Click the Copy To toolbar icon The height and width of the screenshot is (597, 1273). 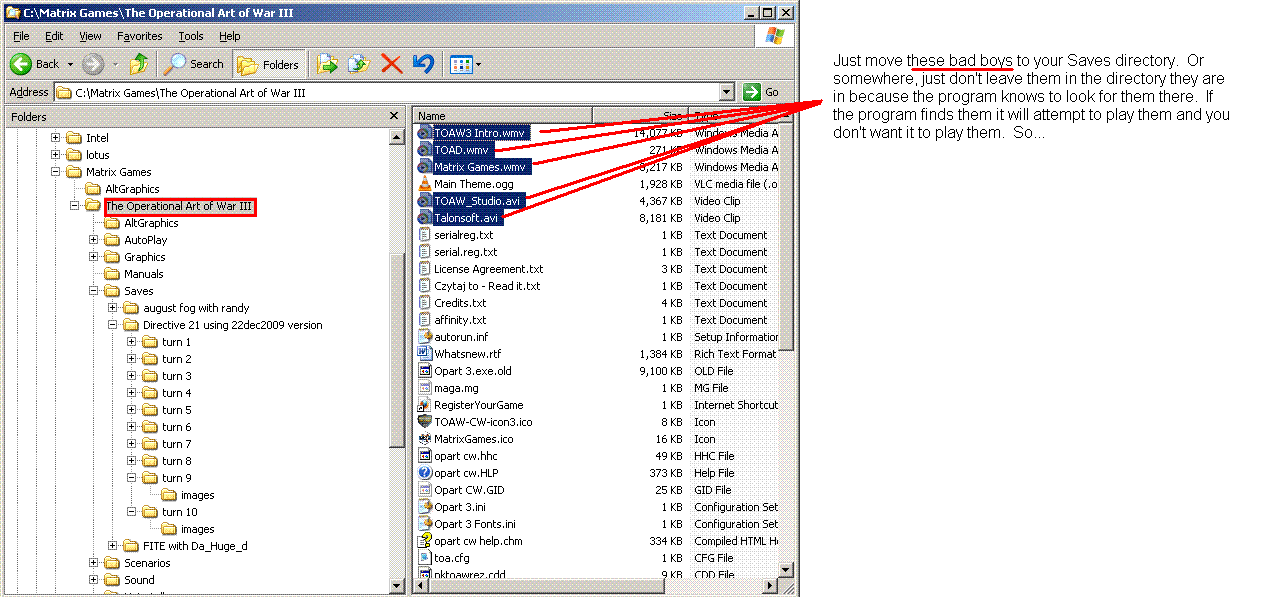click(359, 64)
